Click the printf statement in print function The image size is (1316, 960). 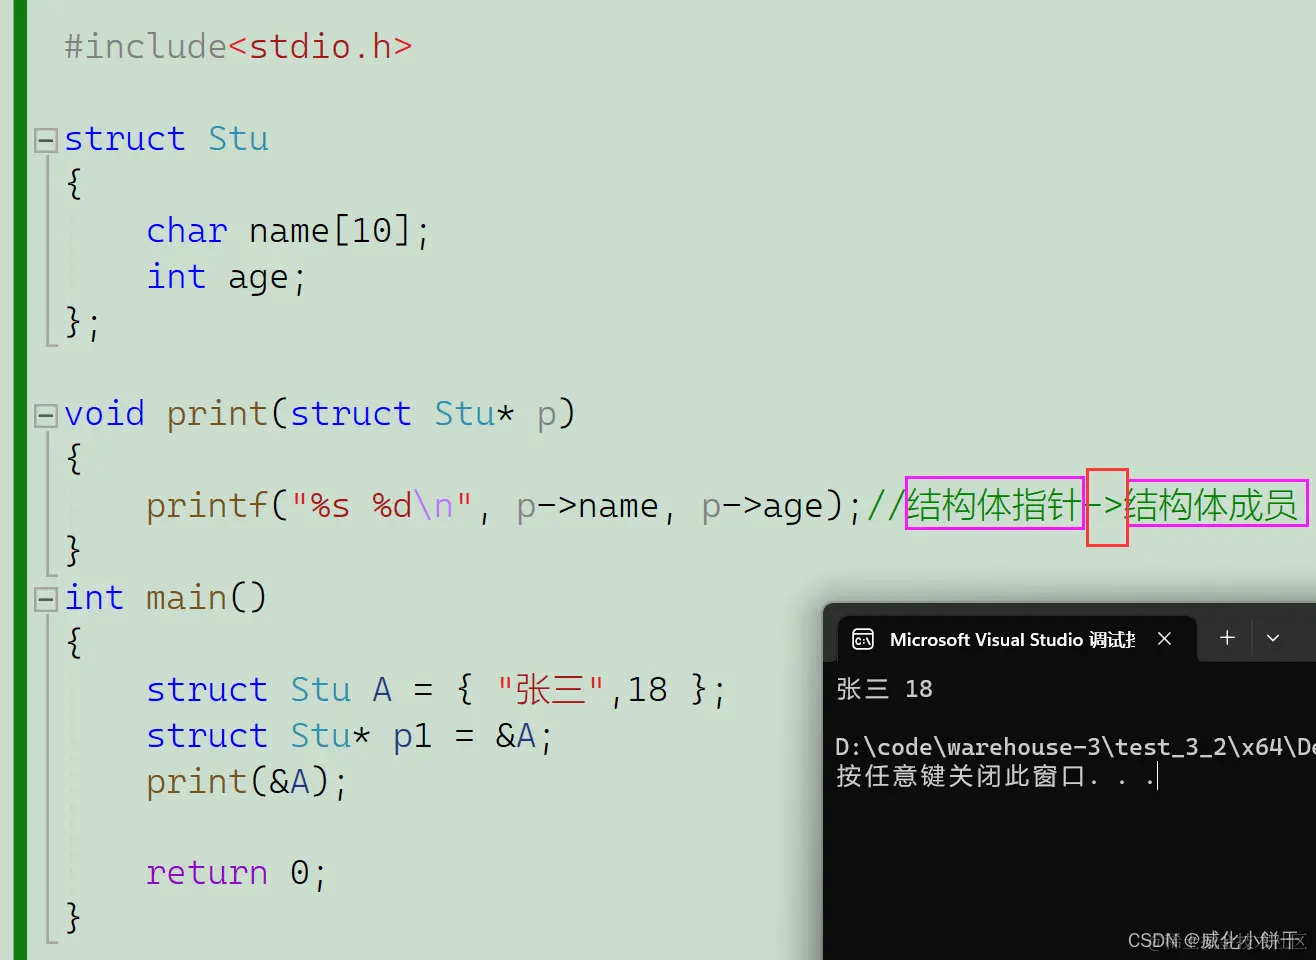[x=504, y=506]
